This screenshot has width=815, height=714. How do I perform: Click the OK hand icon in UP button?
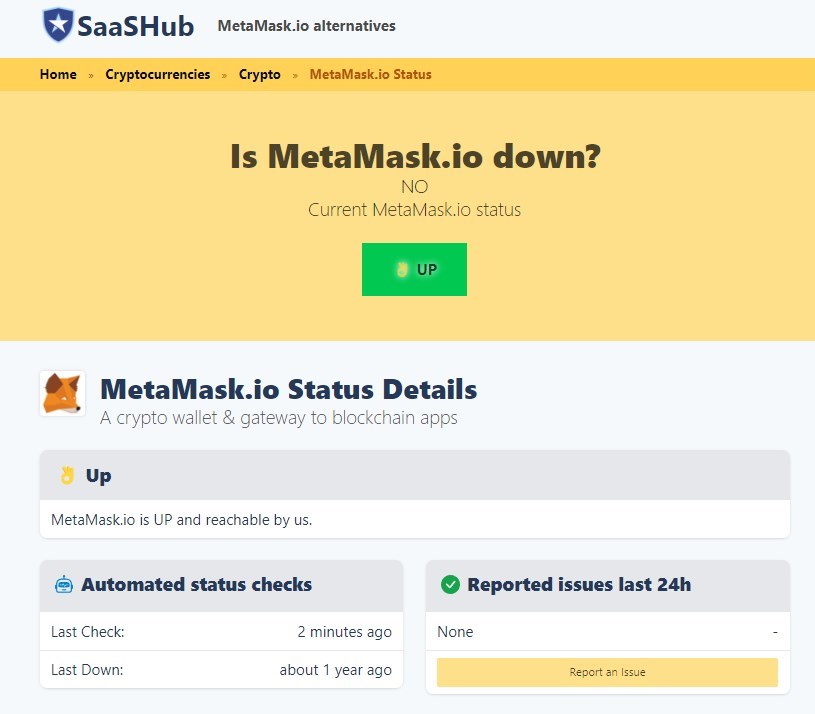pyautogui.click(x=402, y=269)
